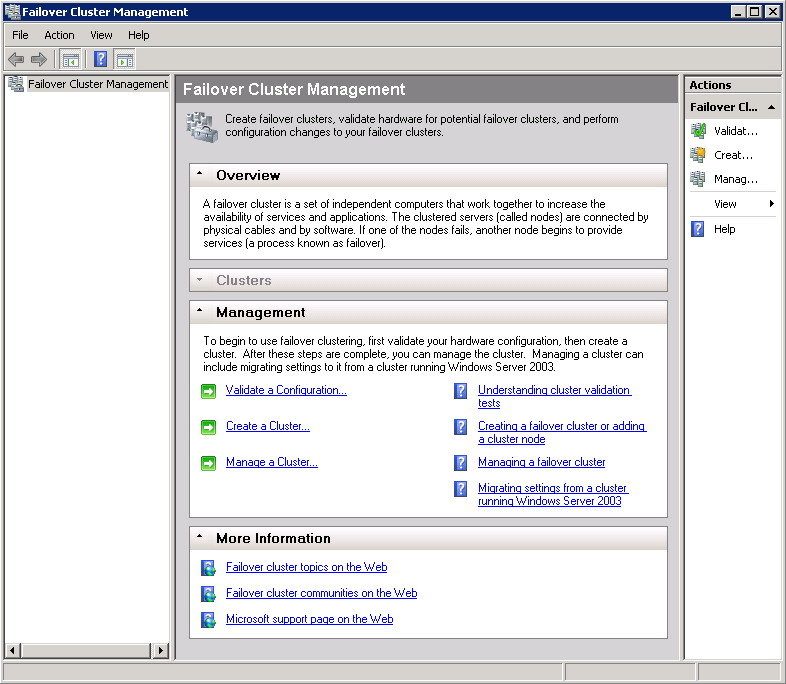The width and height of the screenshot is (786, 684).
Task: Click the tree pane horizontal scrollbar track
Action: [x=86, y=651]
